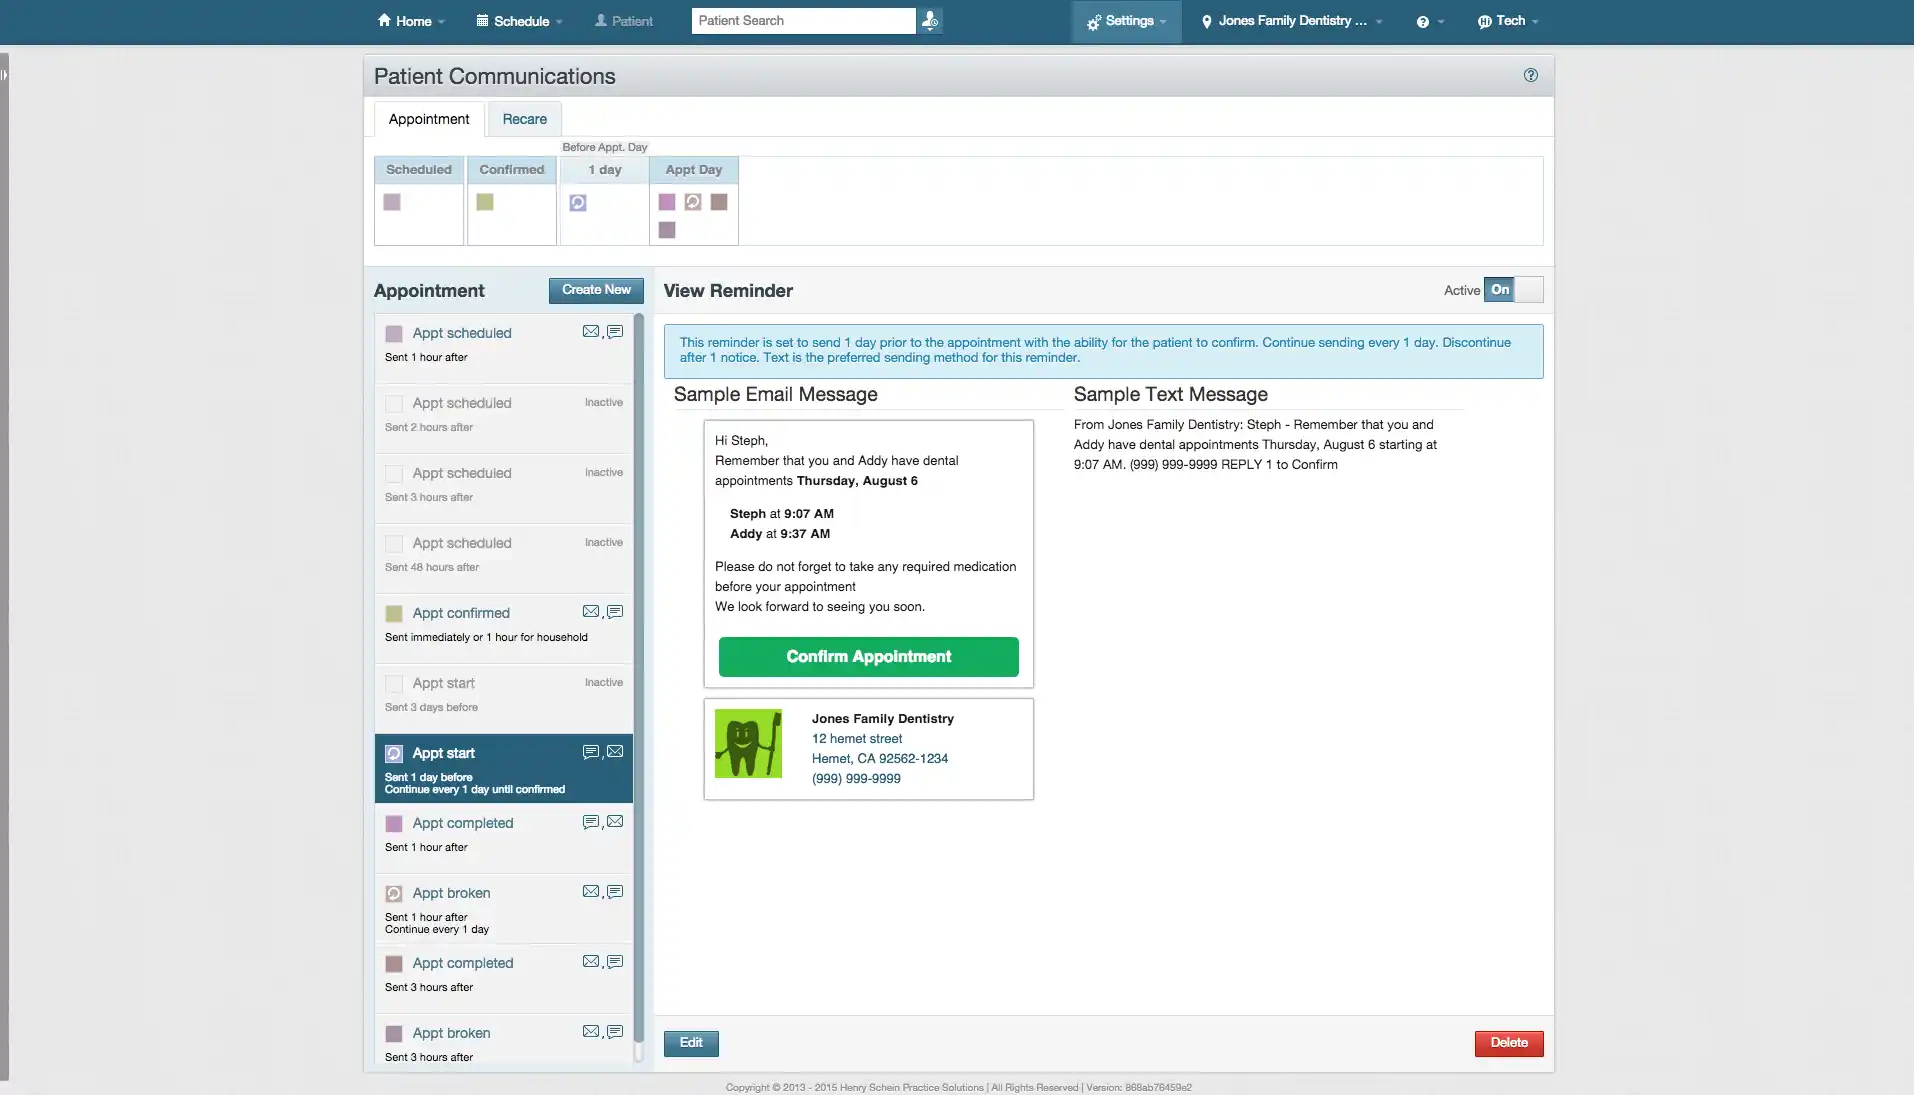This screenshot has height=1095, width=1914.
Task: Click the envelope icon on first Appt scheduled row
Action: click(590, 332)
